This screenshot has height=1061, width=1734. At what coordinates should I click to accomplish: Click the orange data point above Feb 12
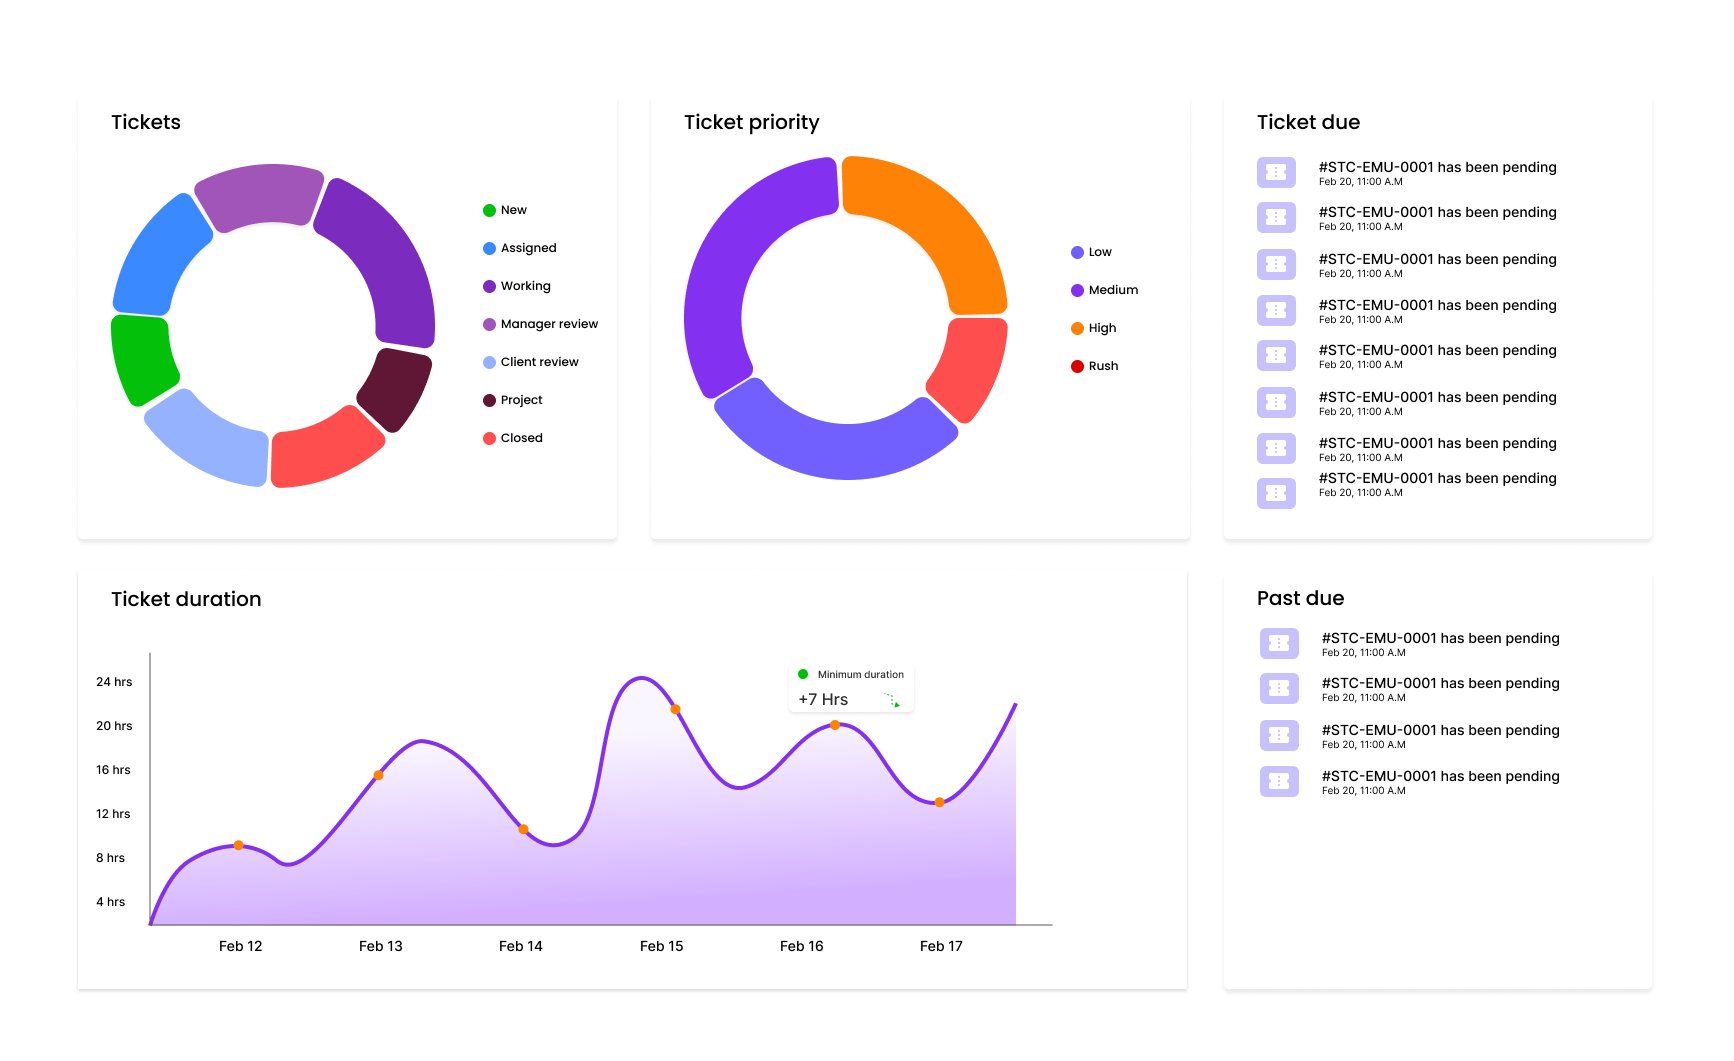coord(238,845)
